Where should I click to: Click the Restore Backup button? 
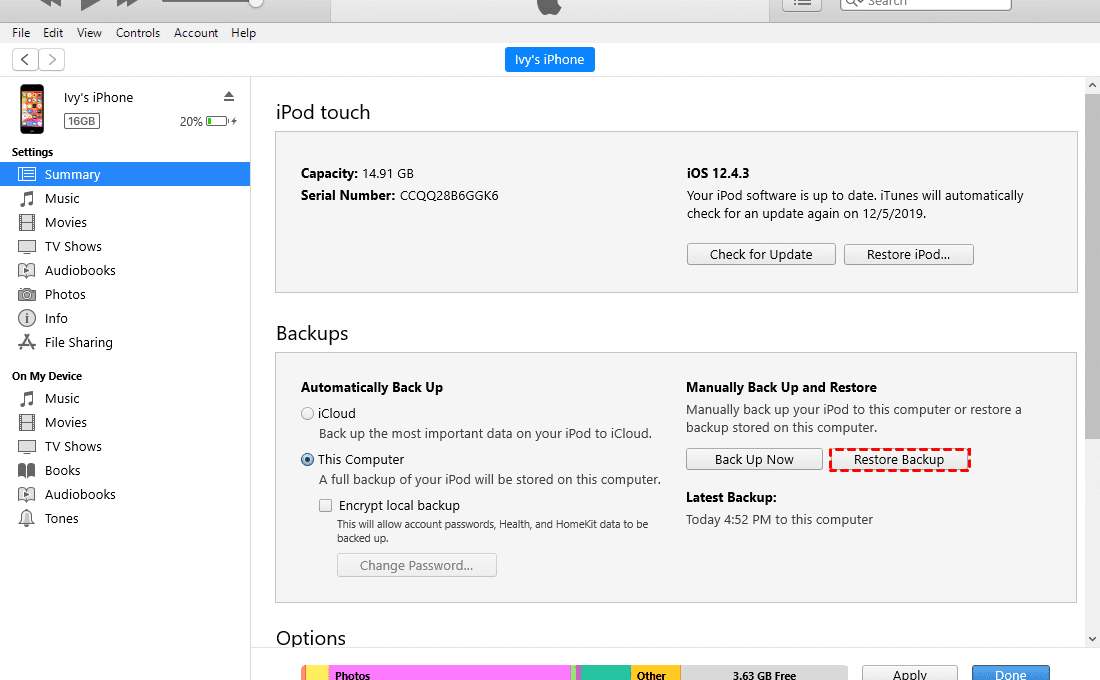[x=899, y=459]
